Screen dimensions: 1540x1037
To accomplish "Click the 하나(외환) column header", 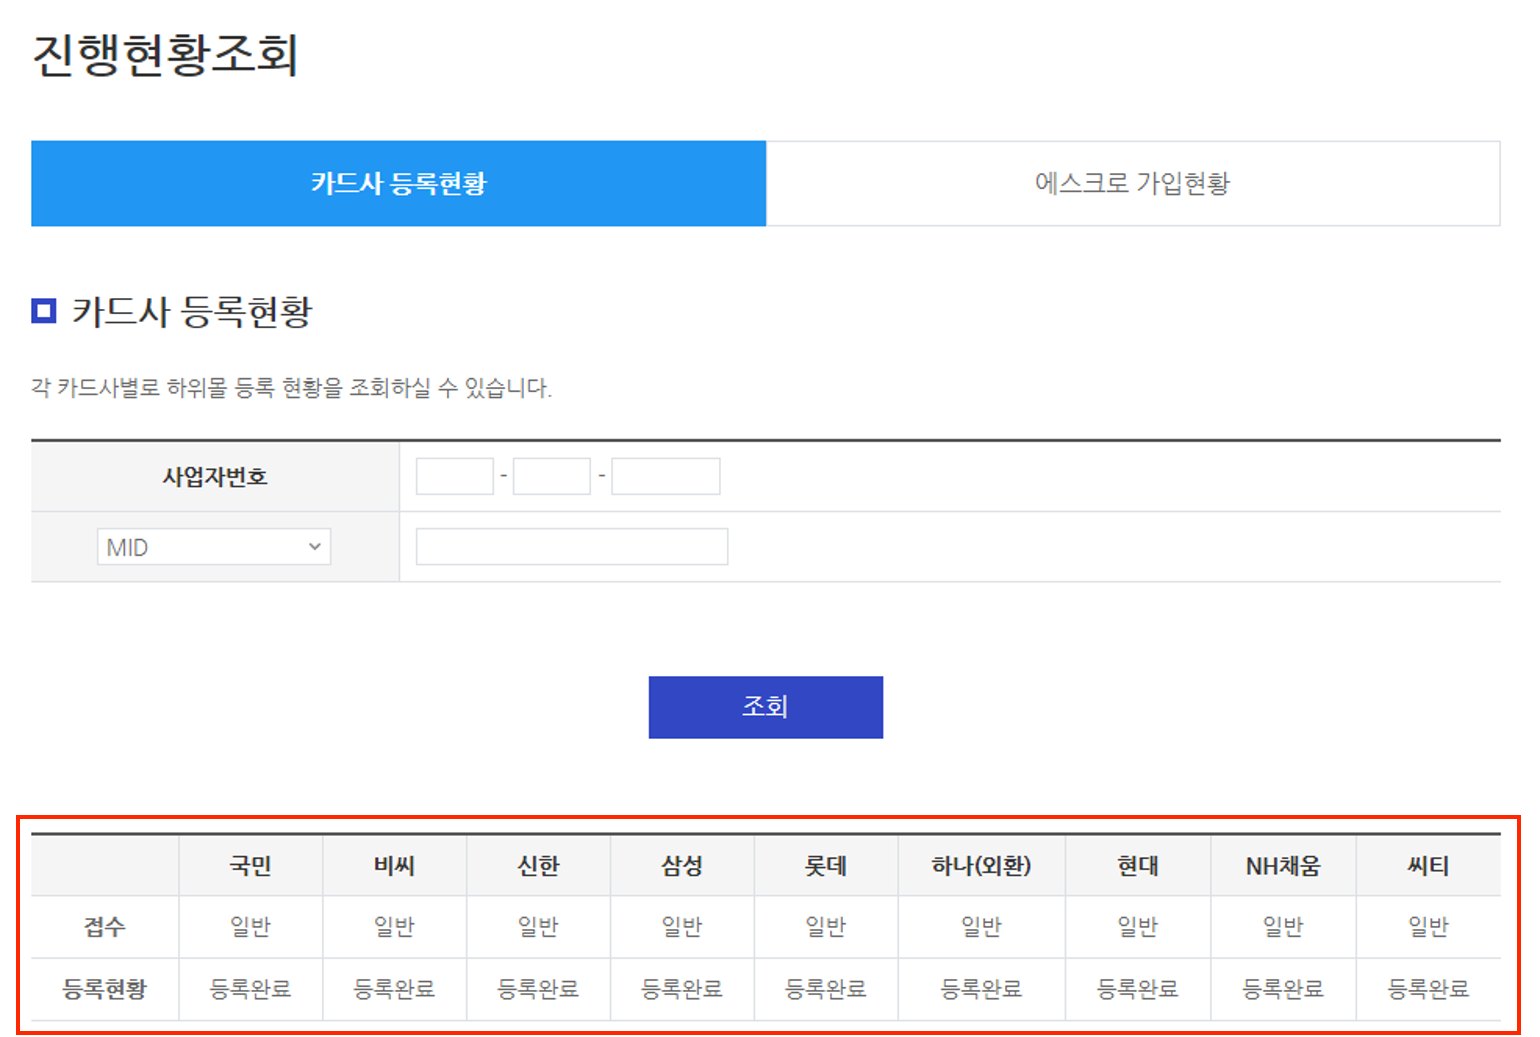I will point(981,866).
